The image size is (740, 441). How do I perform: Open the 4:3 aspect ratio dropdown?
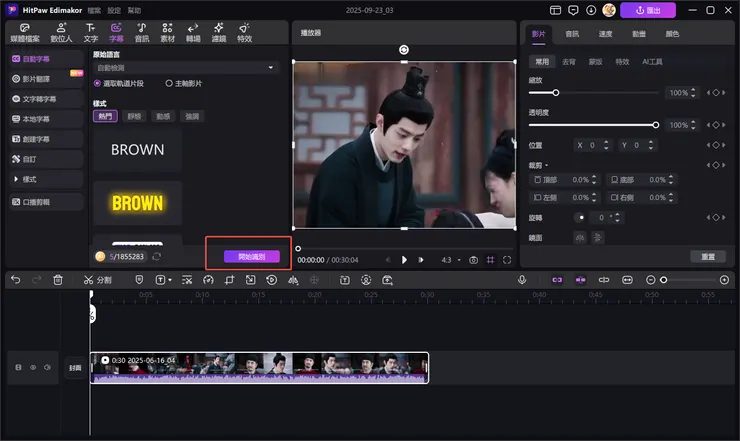tap(451, 260)
